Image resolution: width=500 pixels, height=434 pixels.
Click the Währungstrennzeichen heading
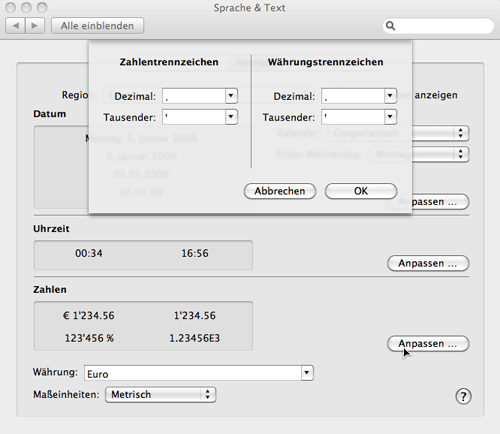(326, 62)
